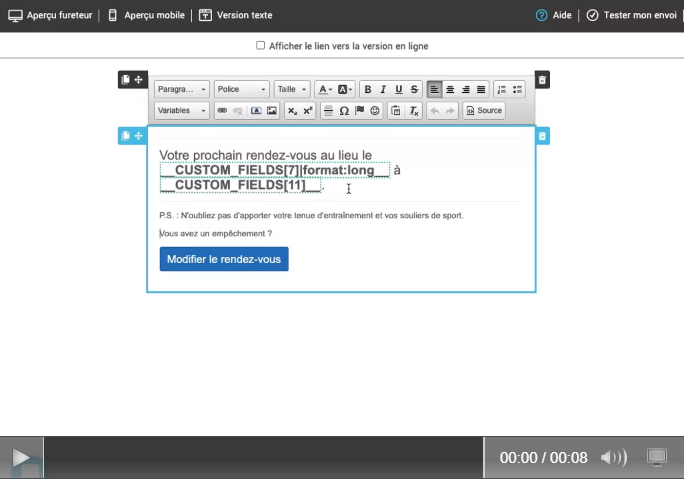Open the Police font dropdown
The height and width of the screenshot is (479, 684).
[x=242, y=89]
